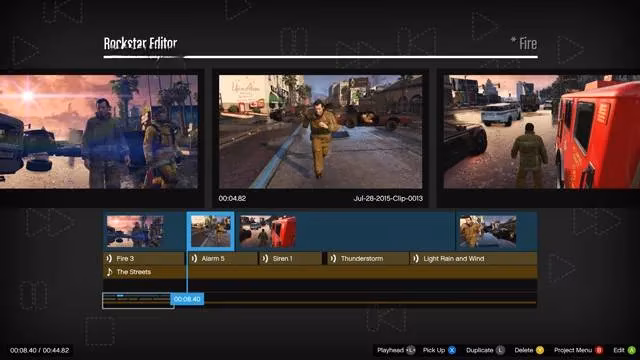Image resolution: width=640 pixels, height=360 pixels.
Task: Open the left preview with sunset scene
Action: 99,131
